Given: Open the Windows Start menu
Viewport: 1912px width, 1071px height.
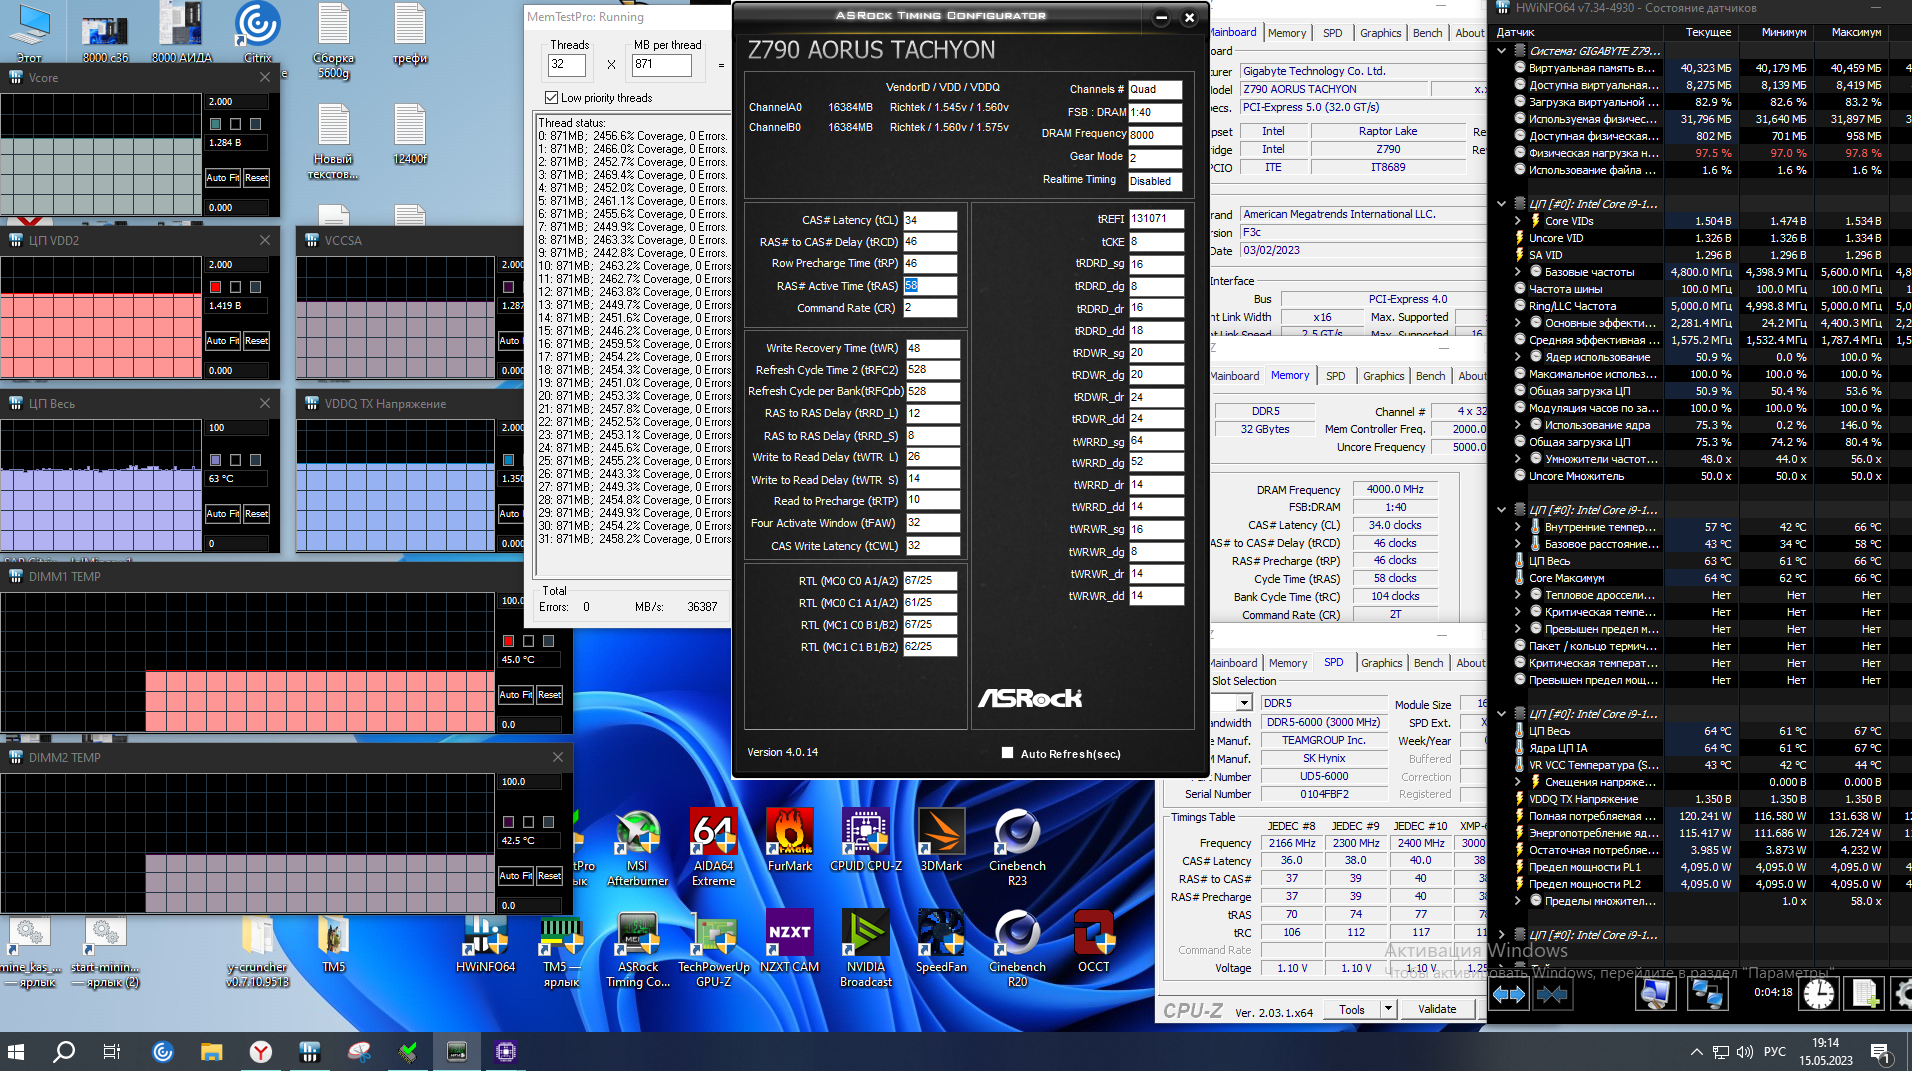Looking at the screenshot, I should tap(16, 1051).
